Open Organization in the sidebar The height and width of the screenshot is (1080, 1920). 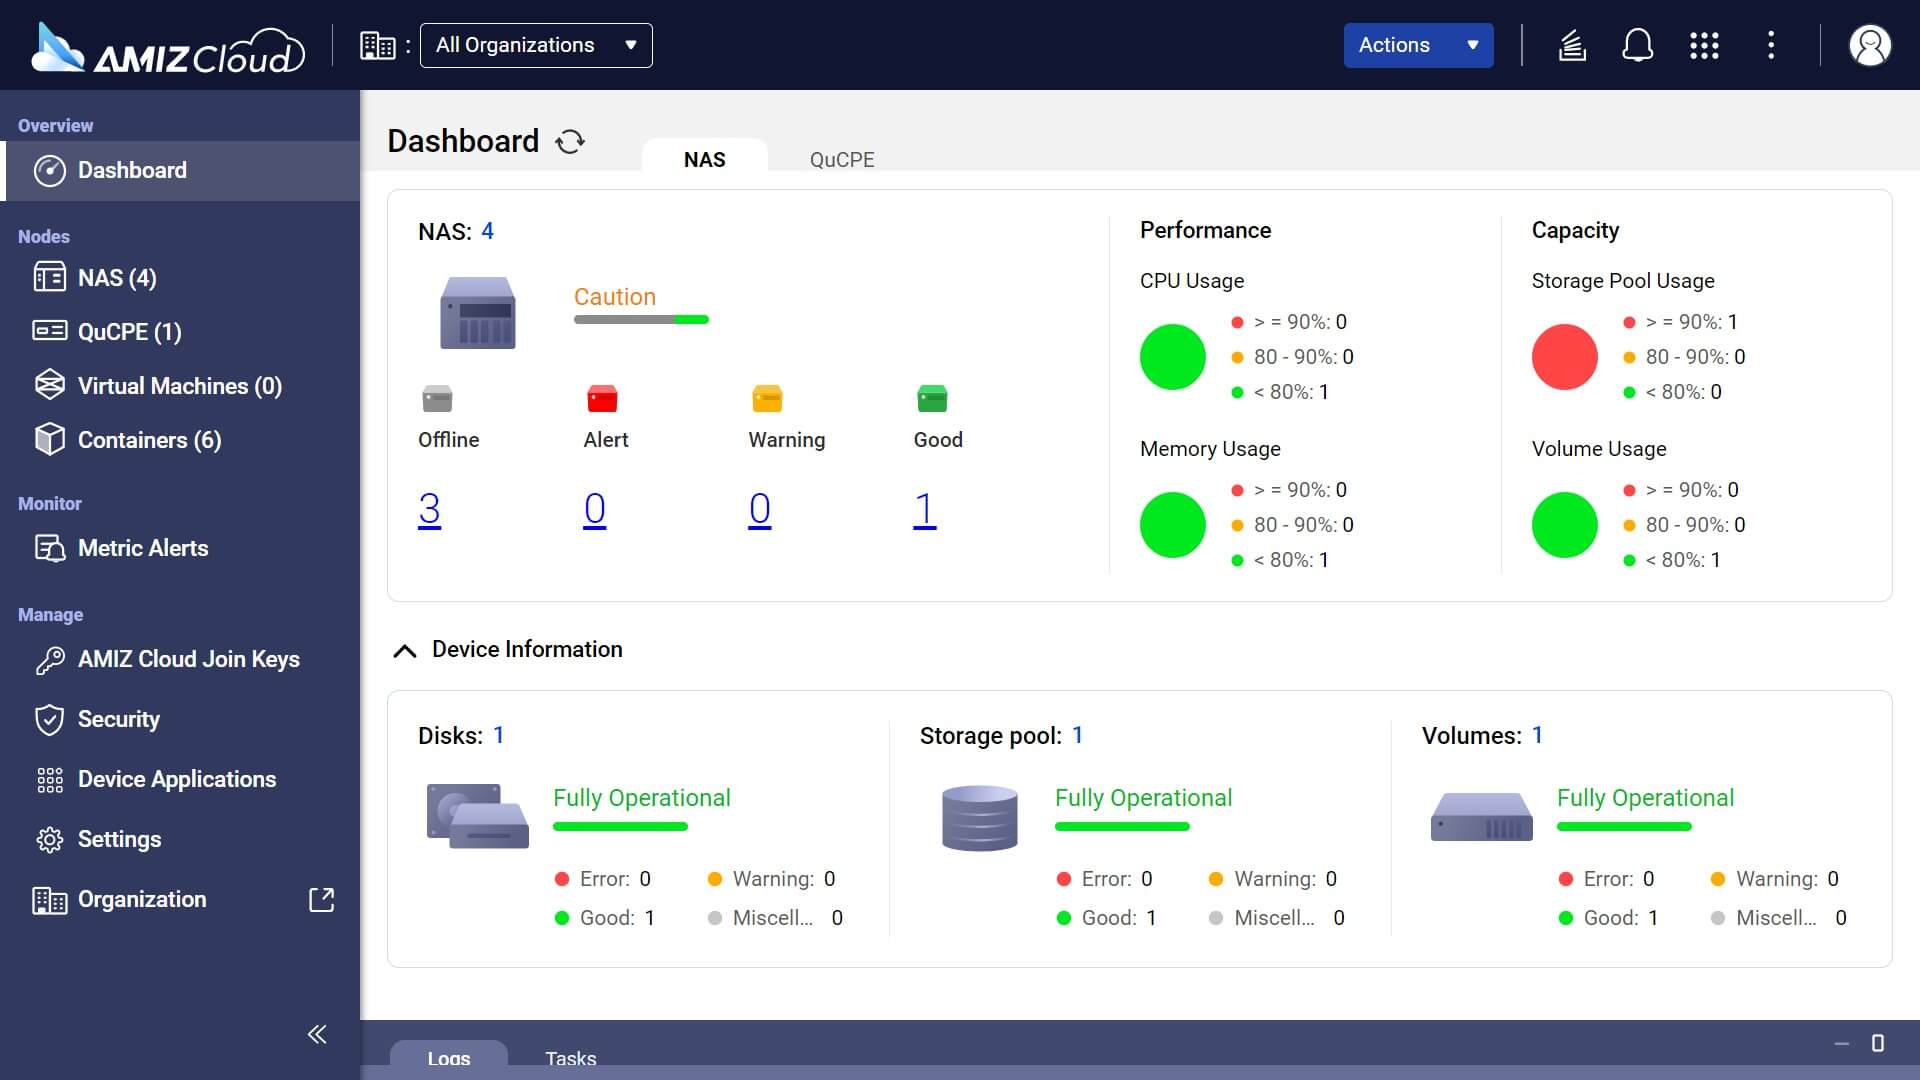pos(141,899)
